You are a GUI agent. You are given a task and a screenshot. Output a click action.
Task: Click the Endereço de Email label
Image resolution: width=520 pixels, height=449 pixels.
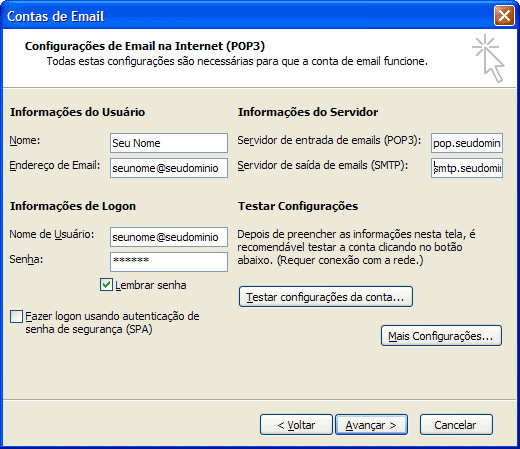(x=55, y=166)
